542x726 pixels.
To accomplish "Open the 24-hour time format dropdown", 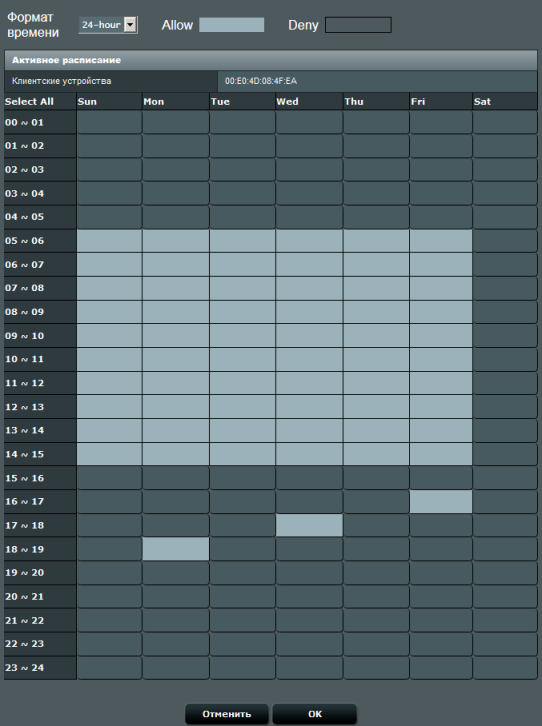I will pos(108,25).
